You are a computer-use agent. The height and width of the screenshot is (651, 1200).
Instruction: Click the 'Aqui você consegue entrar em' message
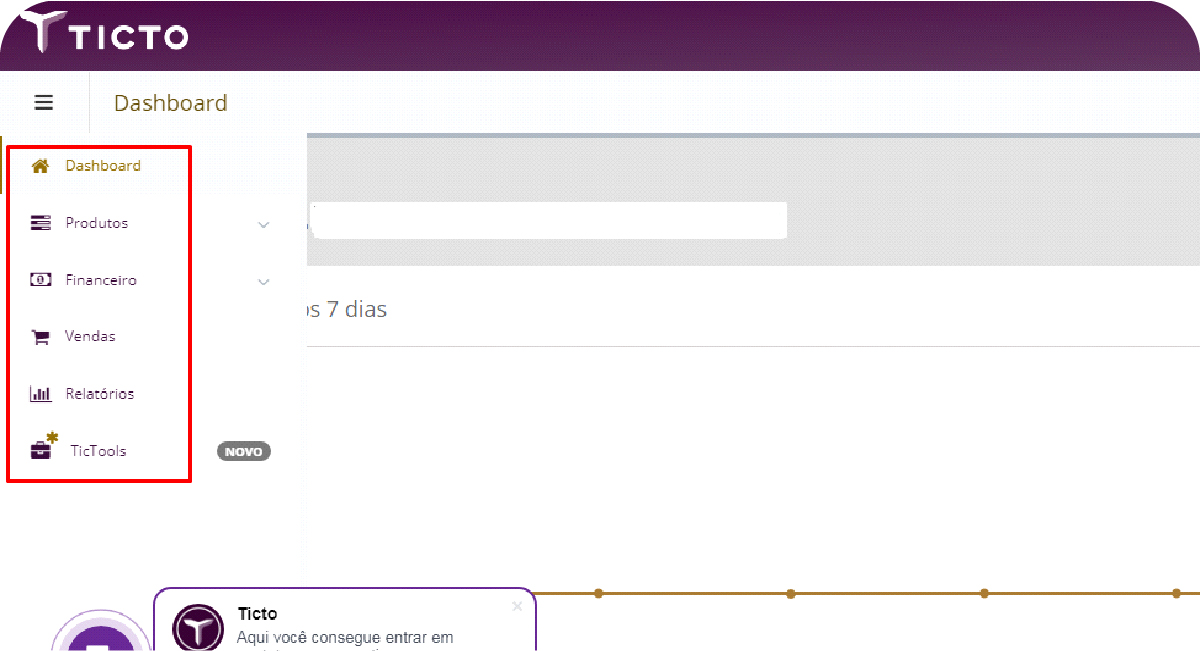[345, 637]
